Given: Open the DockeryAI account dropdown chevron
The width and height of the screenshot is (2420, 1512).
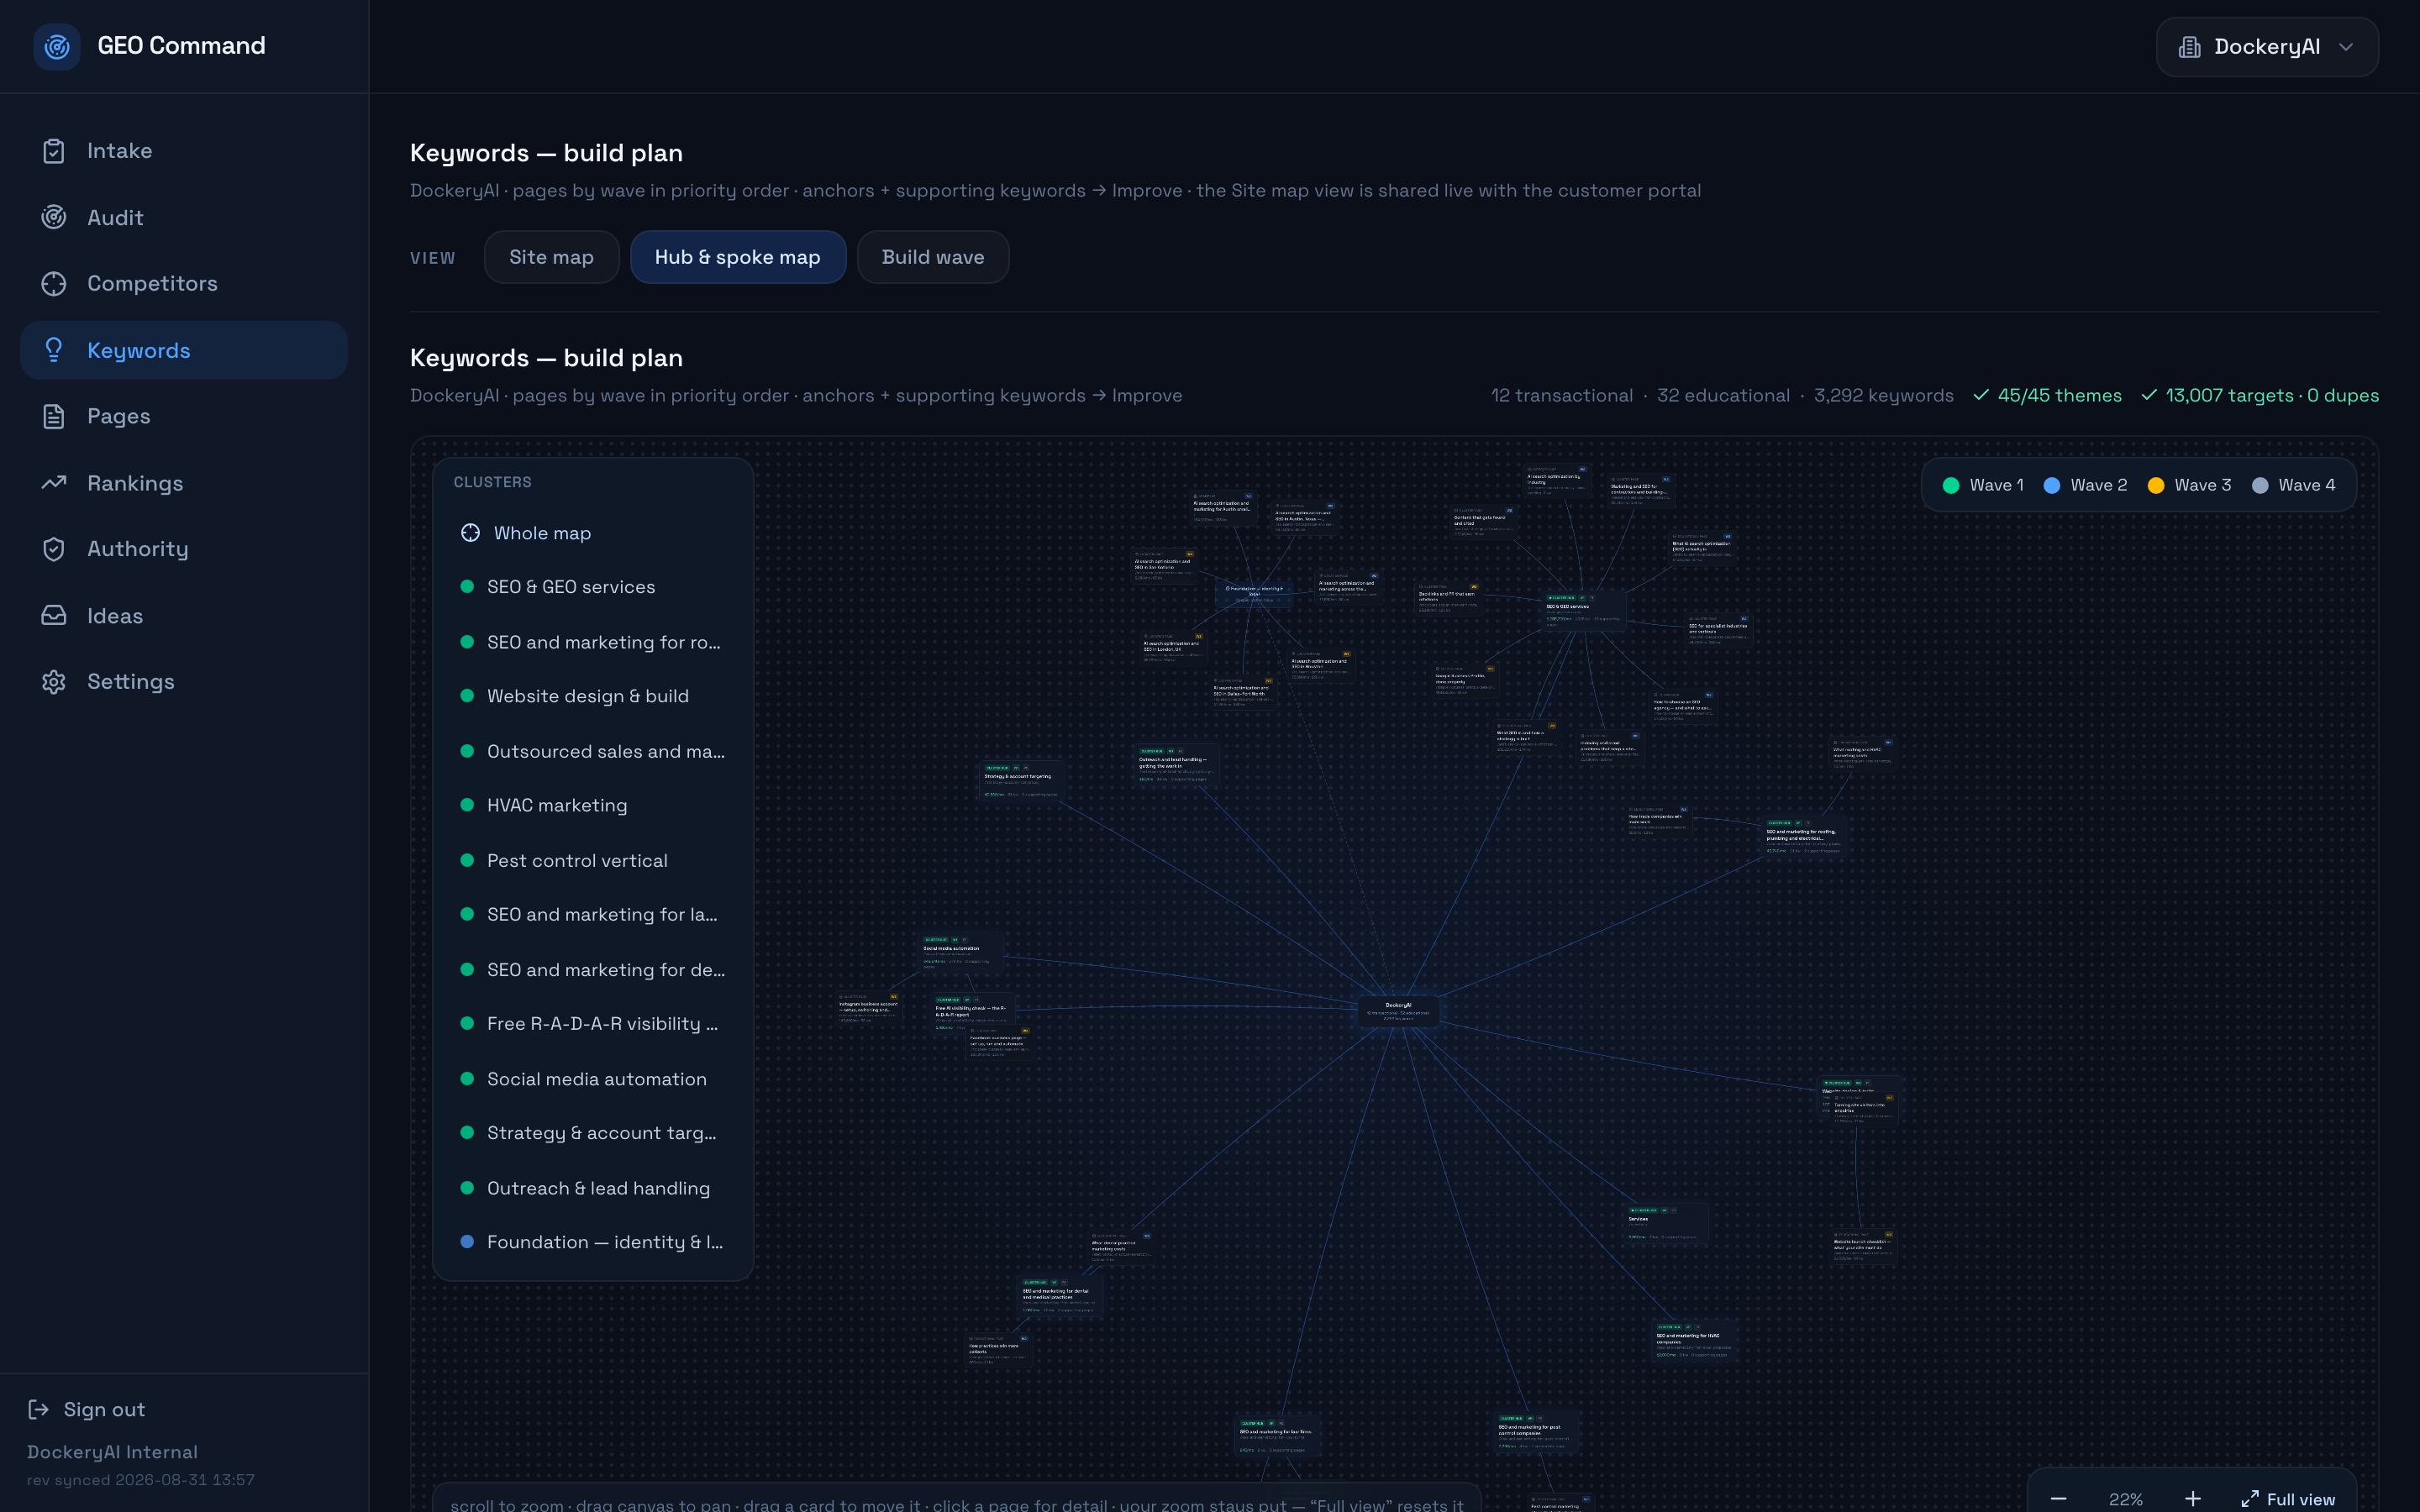Looking at the screenshot, I should coord(2346,47).
